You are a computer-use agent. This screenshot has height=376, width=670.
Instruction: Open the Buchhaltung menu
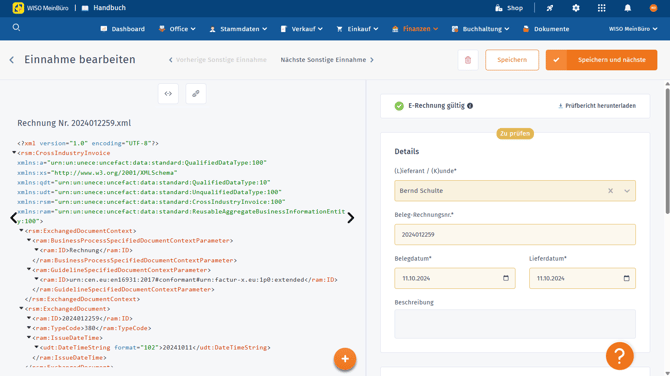click(x=480, y=29)
